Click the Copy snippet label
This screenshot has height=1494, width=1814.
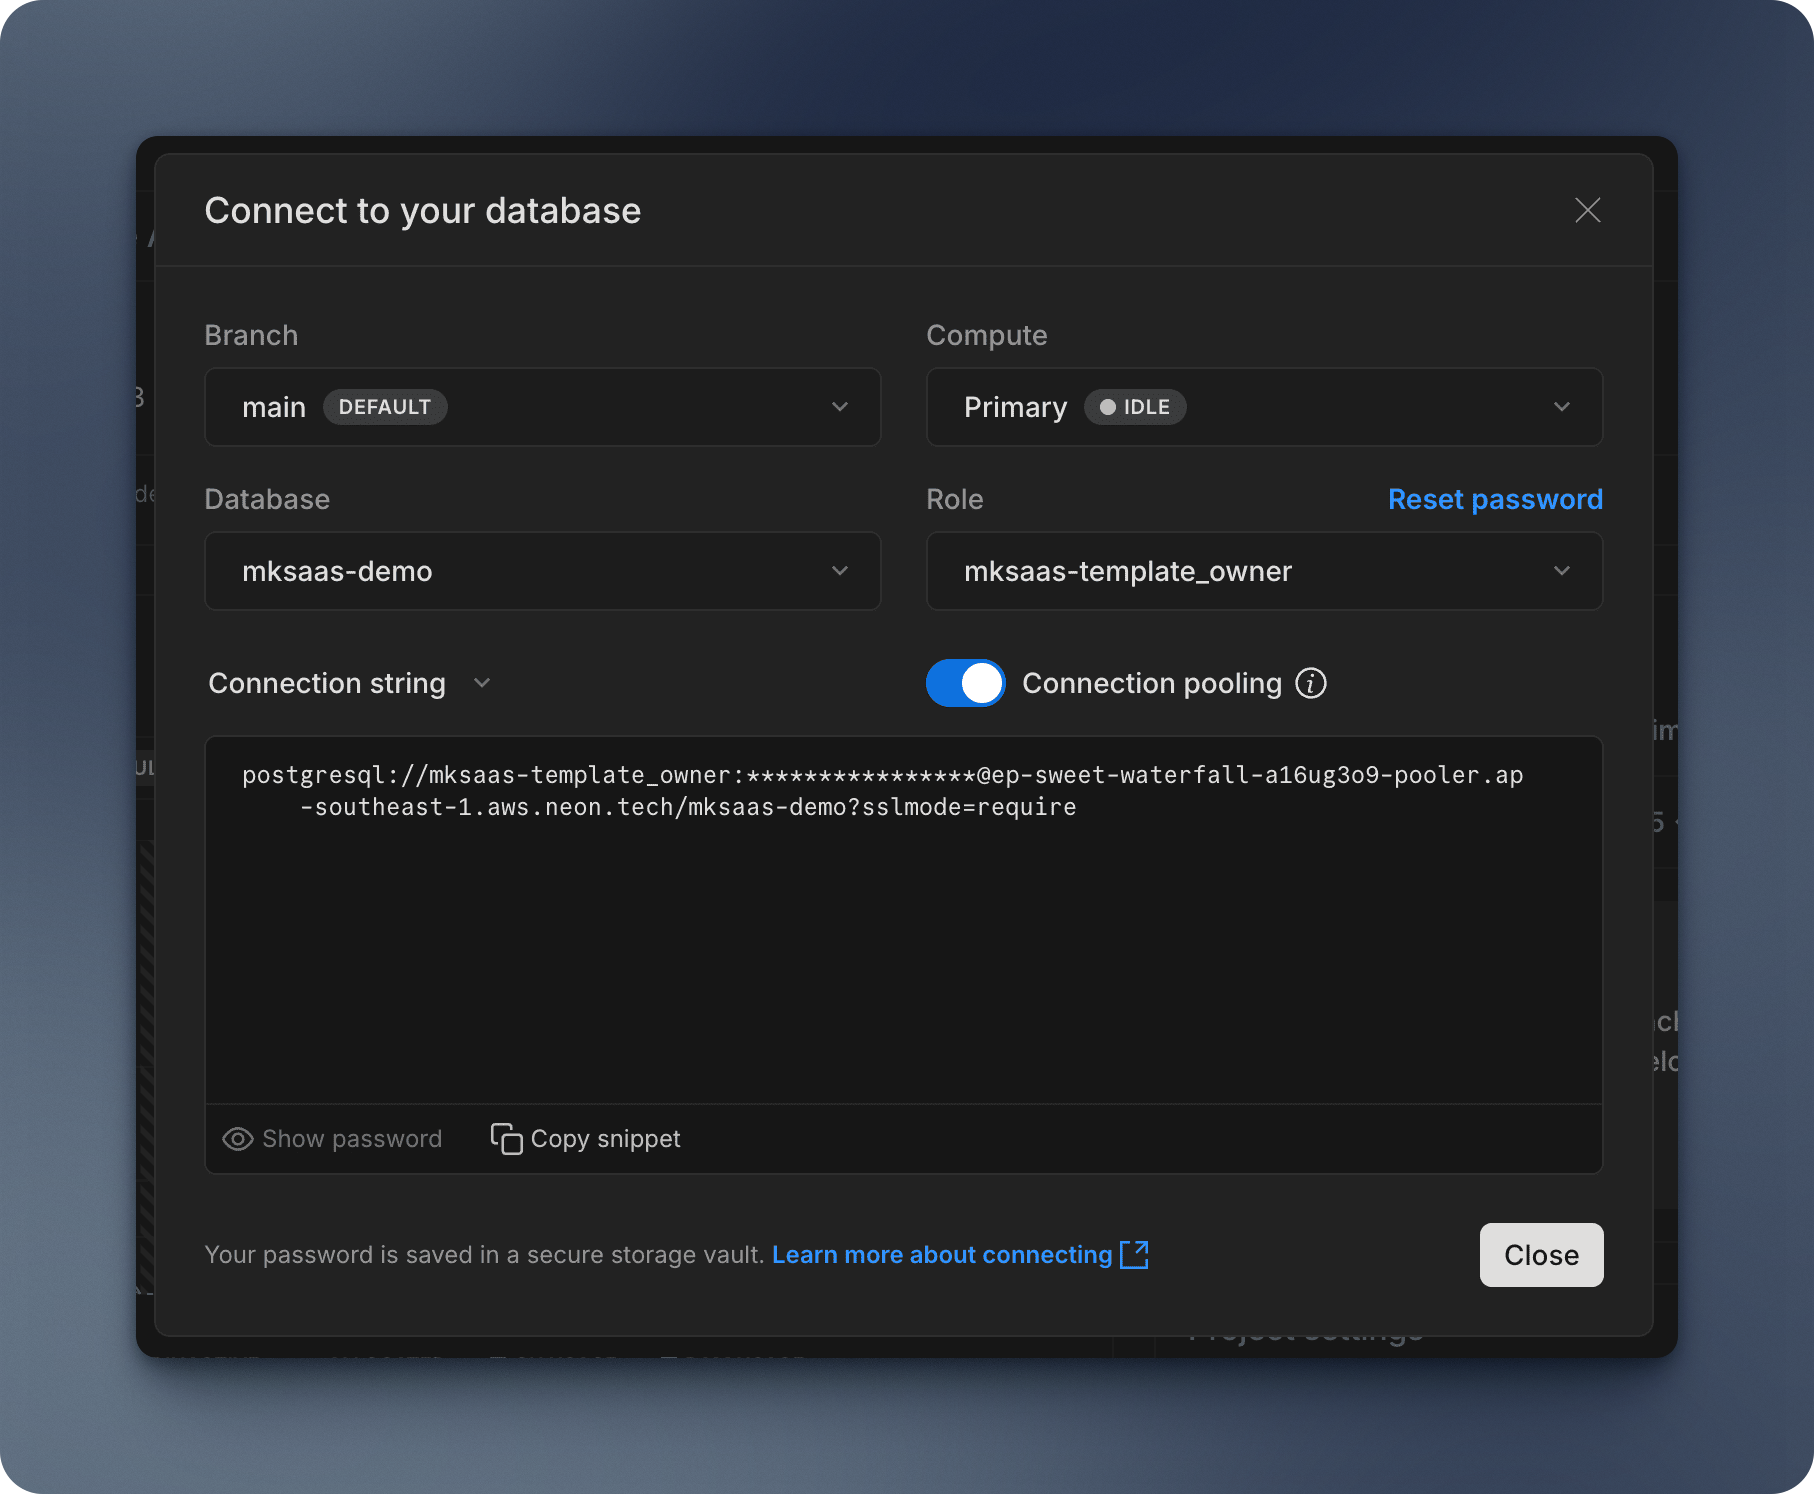605,1139
